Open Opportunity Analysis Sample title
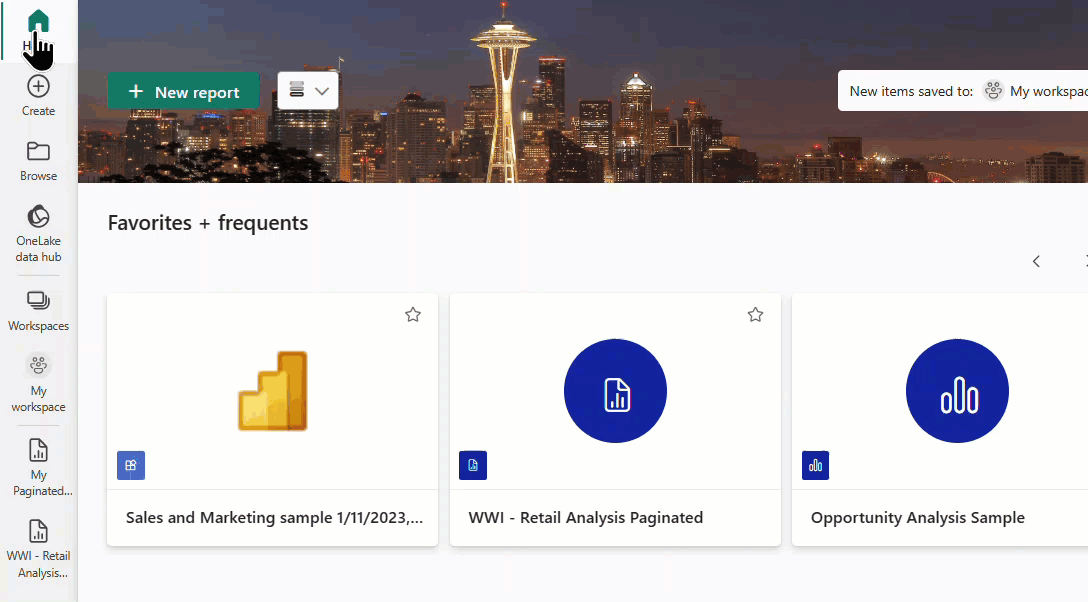1088x602 pixels. tap(917, 517)
